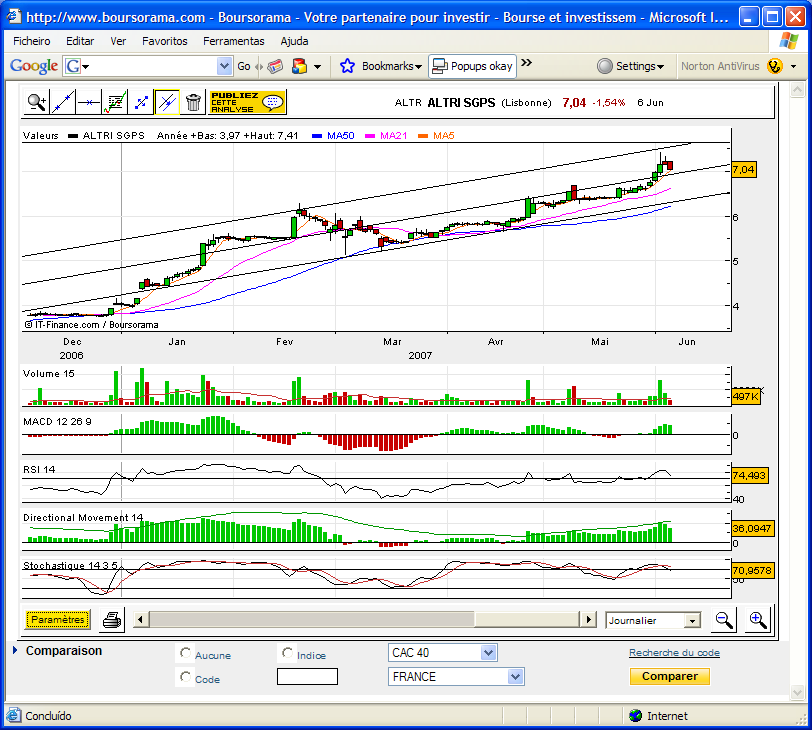Open the Ferramentas menu
This screenshot has width=812, height=730.
point(234,41)
